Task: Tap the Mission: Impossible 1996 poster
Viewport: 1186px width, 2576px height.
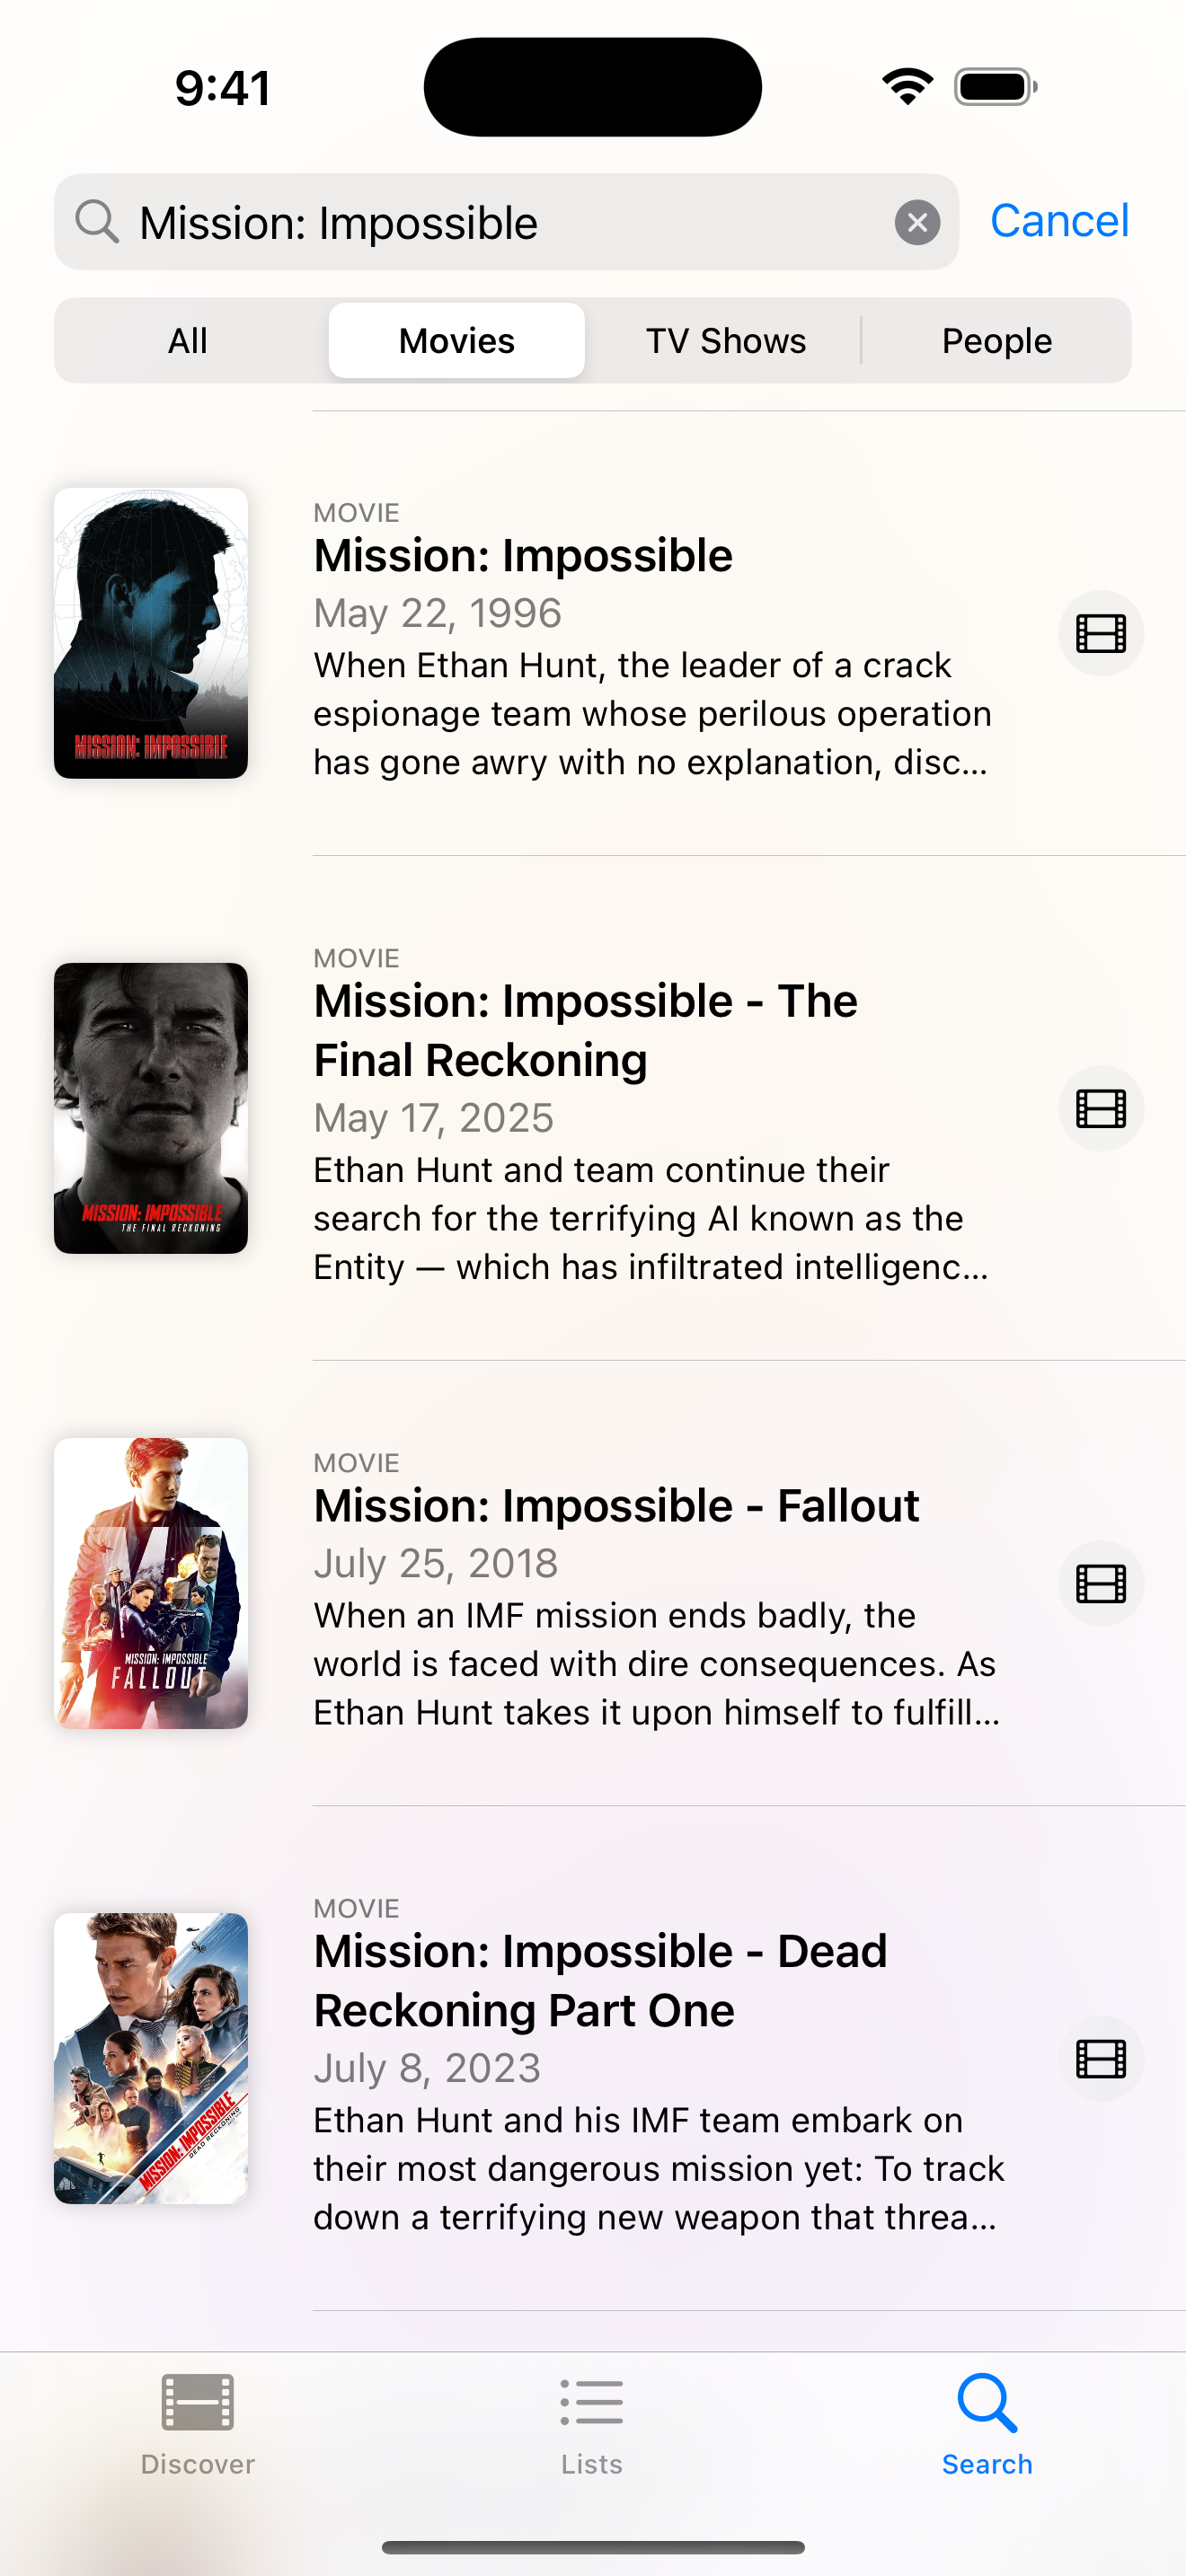Action: click(x=151, y=633)
